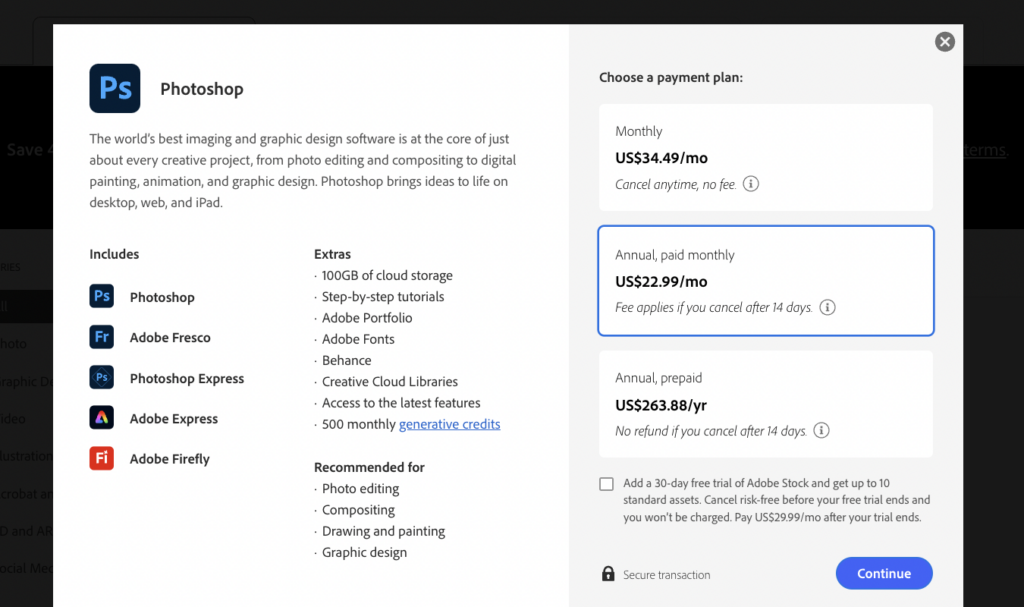The height and width of the screenshot is (607, 1024).
Task: Click the large Photoshop logo at the top
Action: pyautogui.click(x=114, y=88)
